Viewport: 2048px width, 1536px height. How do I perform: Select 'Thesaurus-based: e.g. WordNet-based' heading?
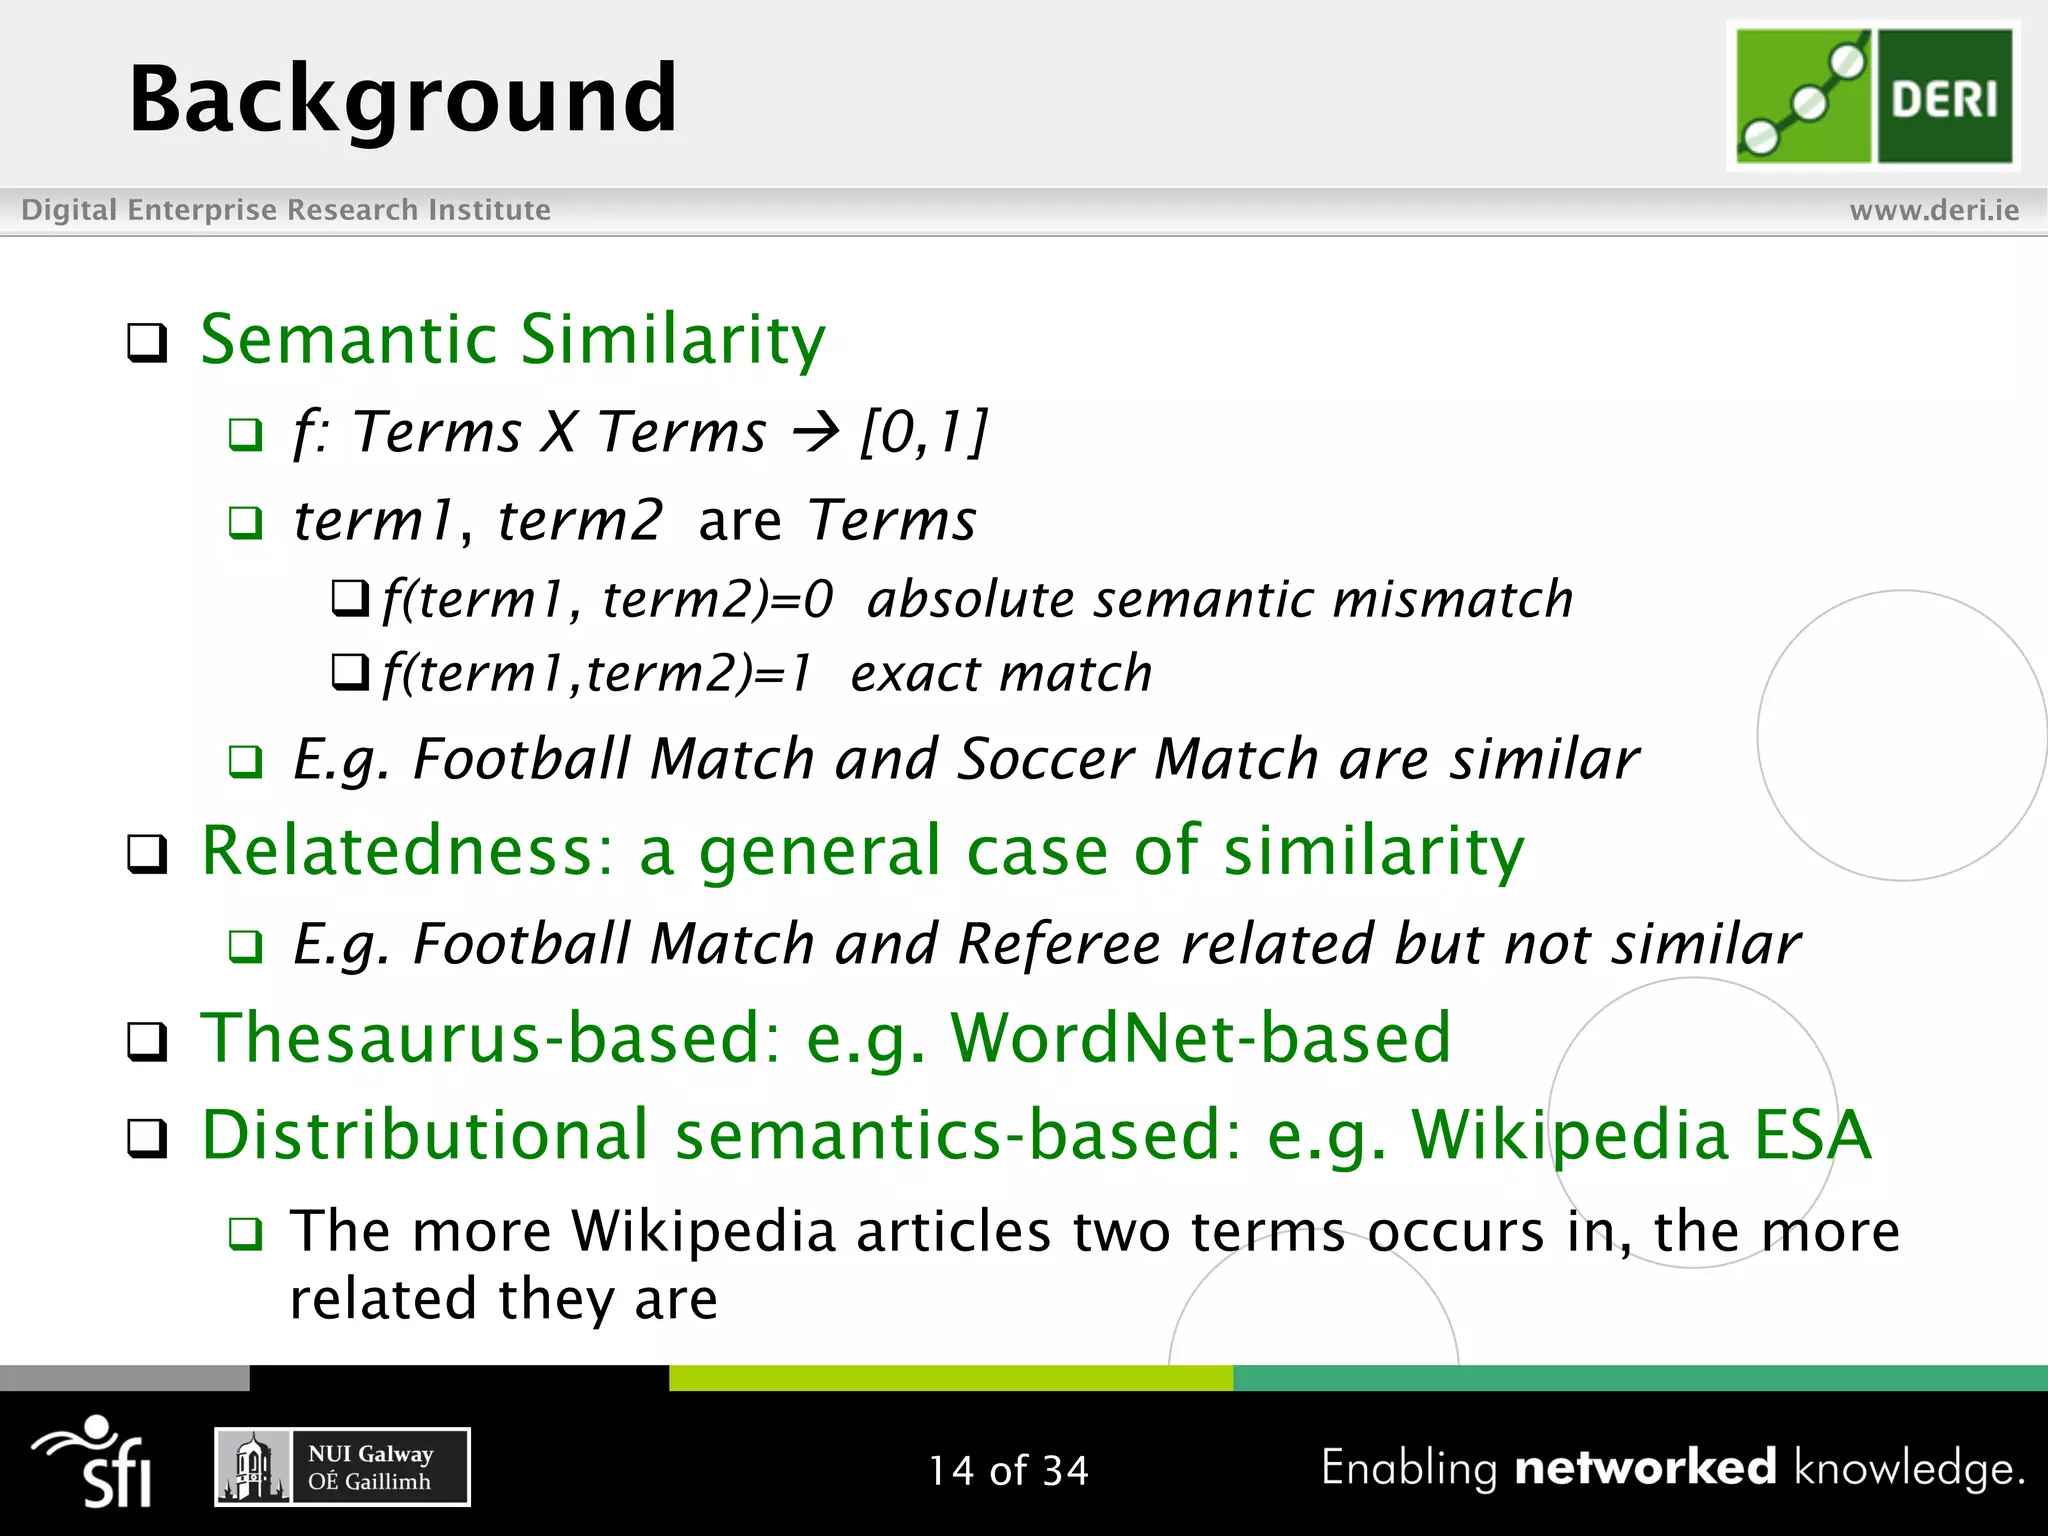click(x=826, y=1037)
